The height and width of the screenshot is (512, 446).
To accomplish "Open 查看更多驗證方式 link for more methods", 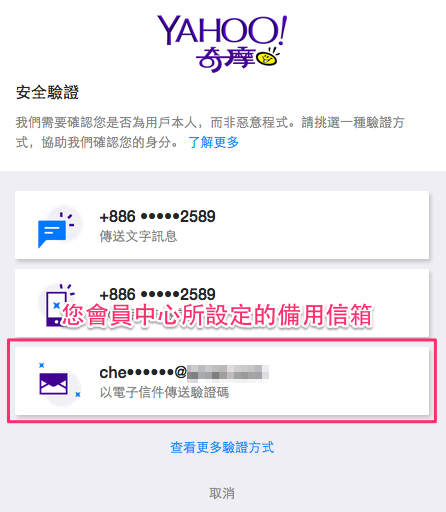I will click(222, 447).
